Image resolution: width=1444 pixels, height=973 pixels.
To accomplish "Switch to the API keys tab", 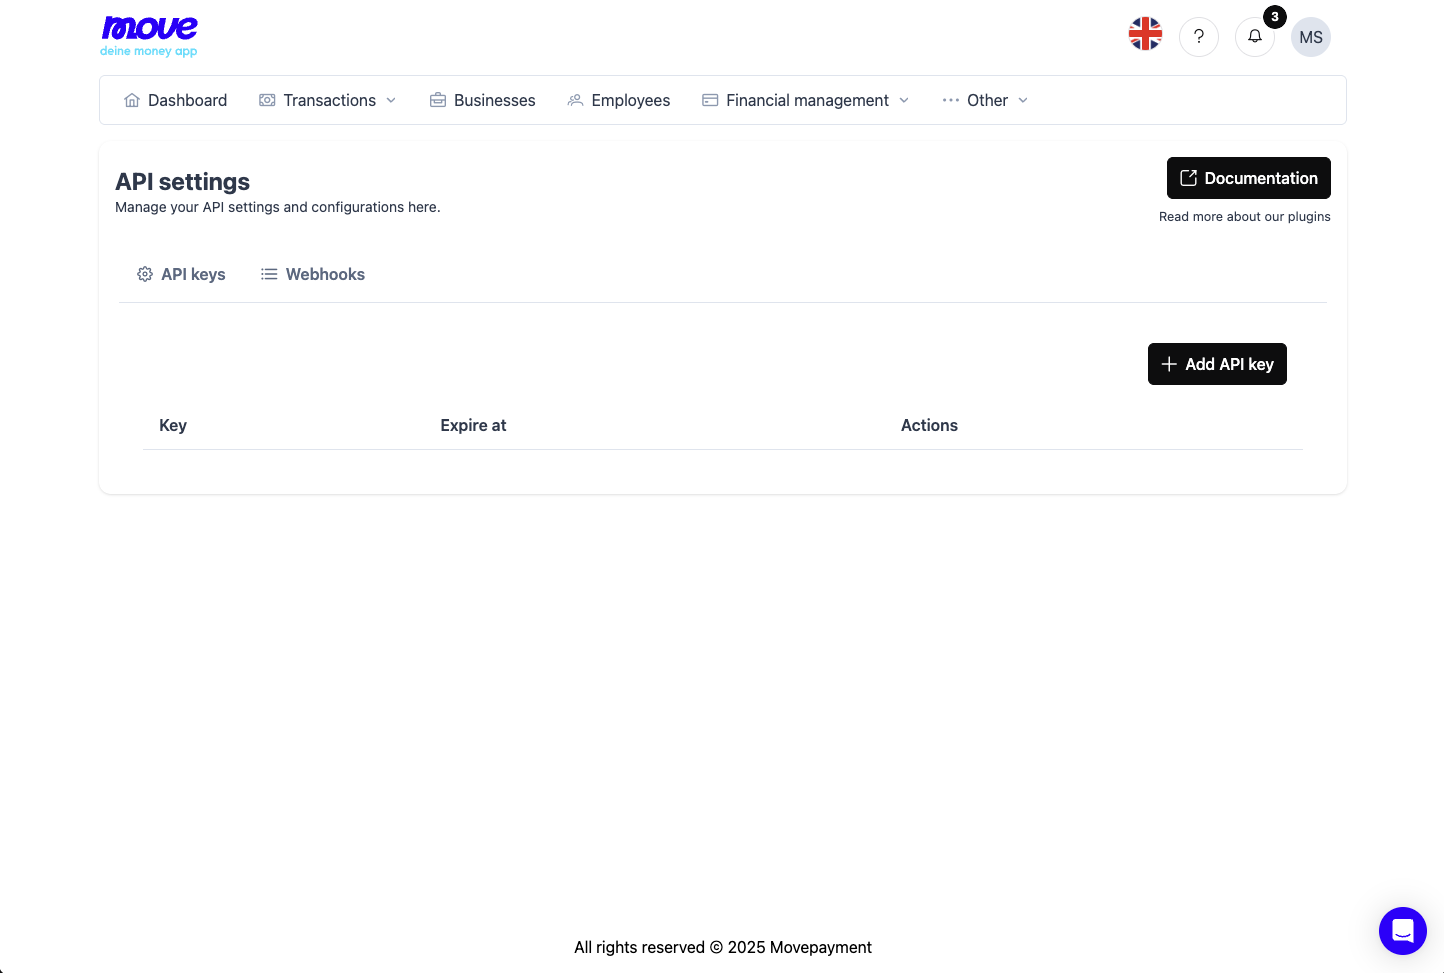I will (x=181, y=274).
